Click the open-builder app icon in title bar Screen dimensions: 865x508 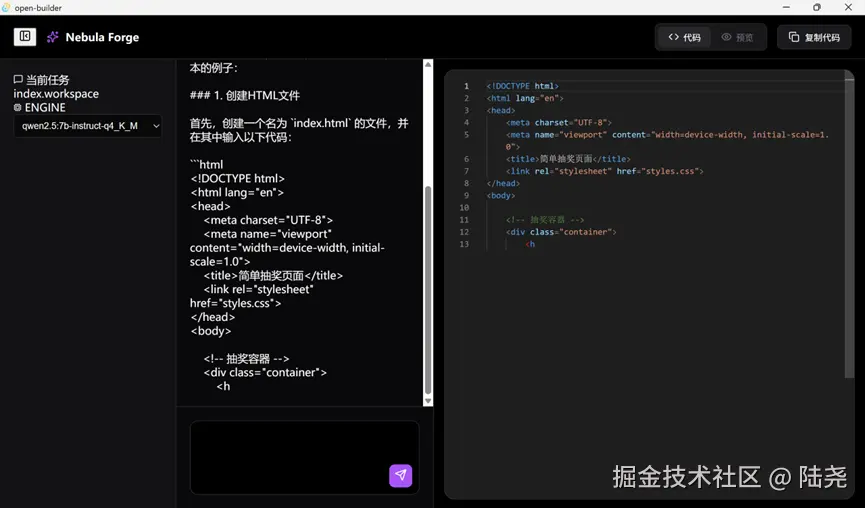point(6,8)
